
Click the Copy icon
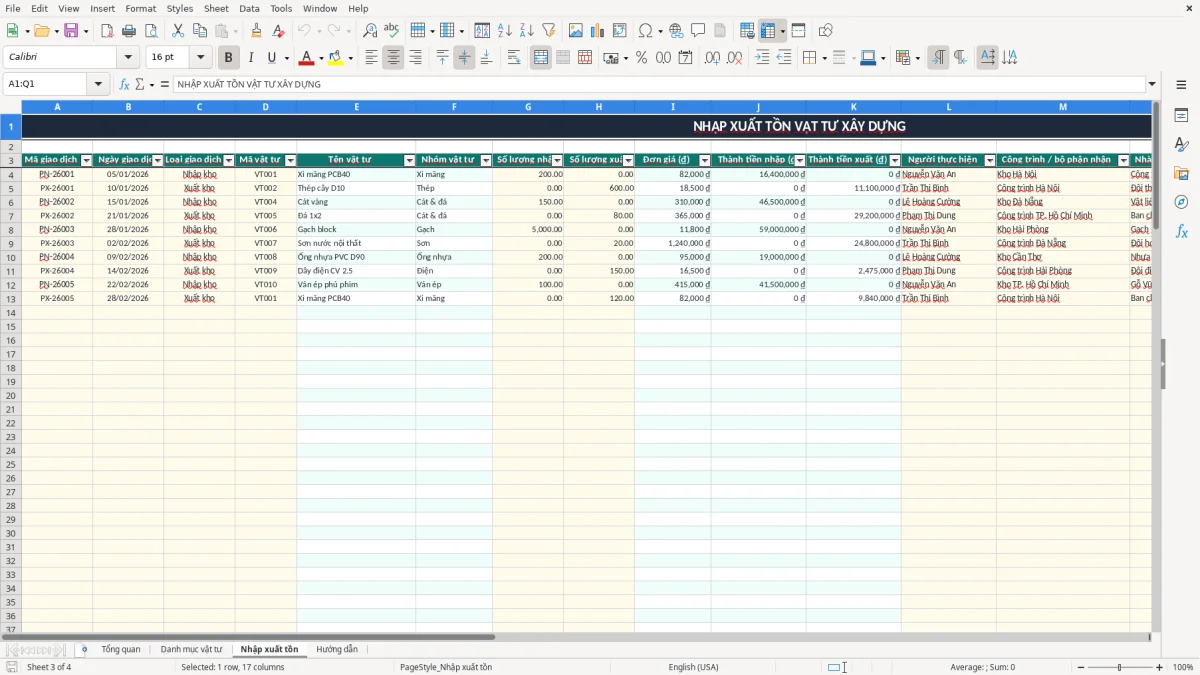tap(200, 31)
